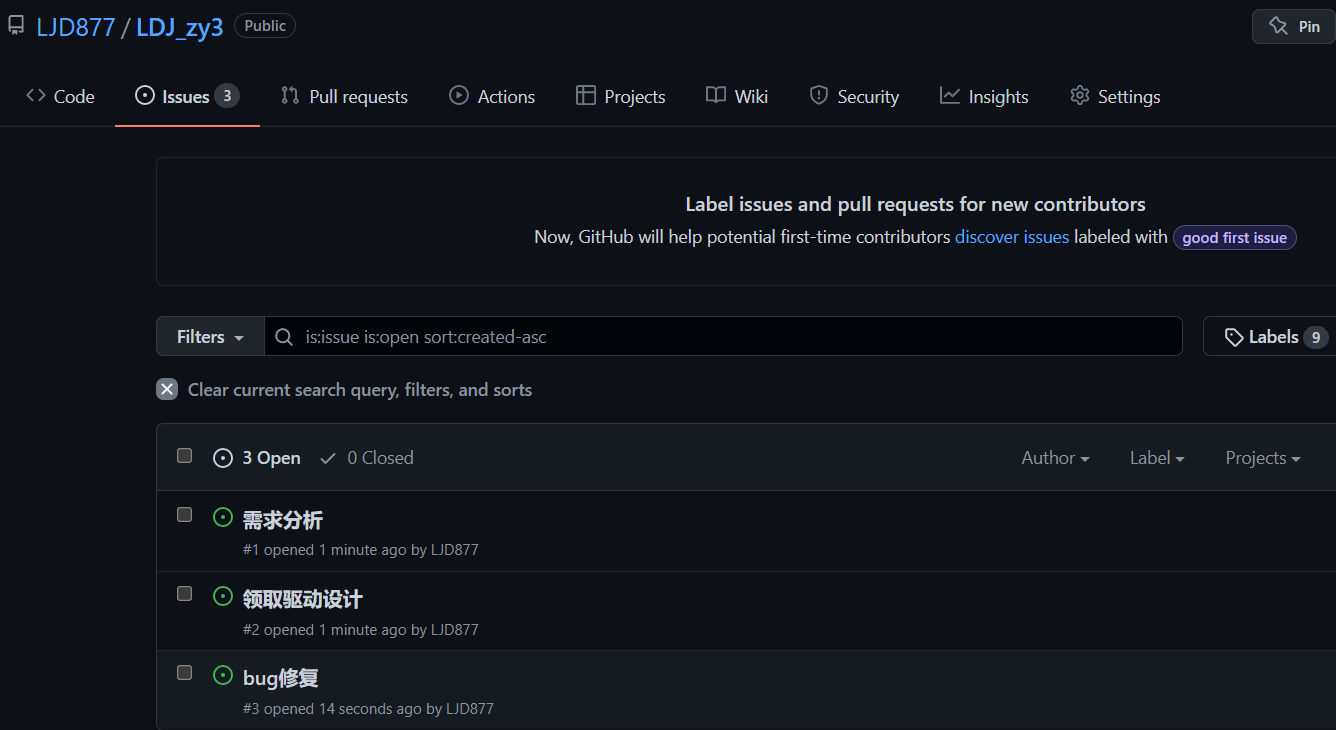Clear current search query, filters, and sorts
Viewport: 1336px width, 730px height.
point(344,390)
